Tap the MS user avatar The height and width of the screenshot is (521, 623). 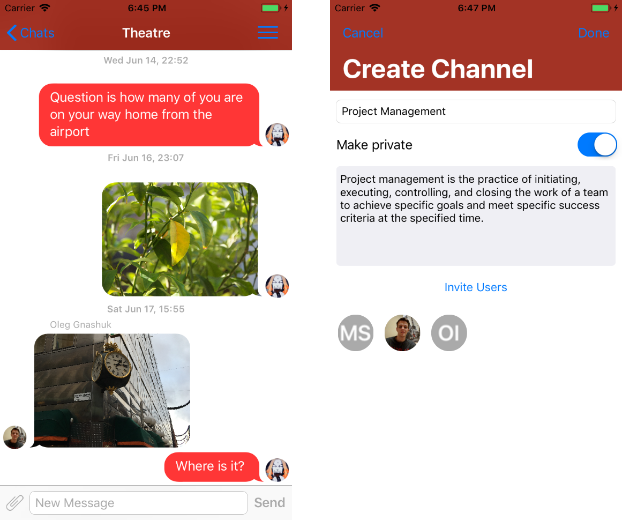(x=355, y=333)
